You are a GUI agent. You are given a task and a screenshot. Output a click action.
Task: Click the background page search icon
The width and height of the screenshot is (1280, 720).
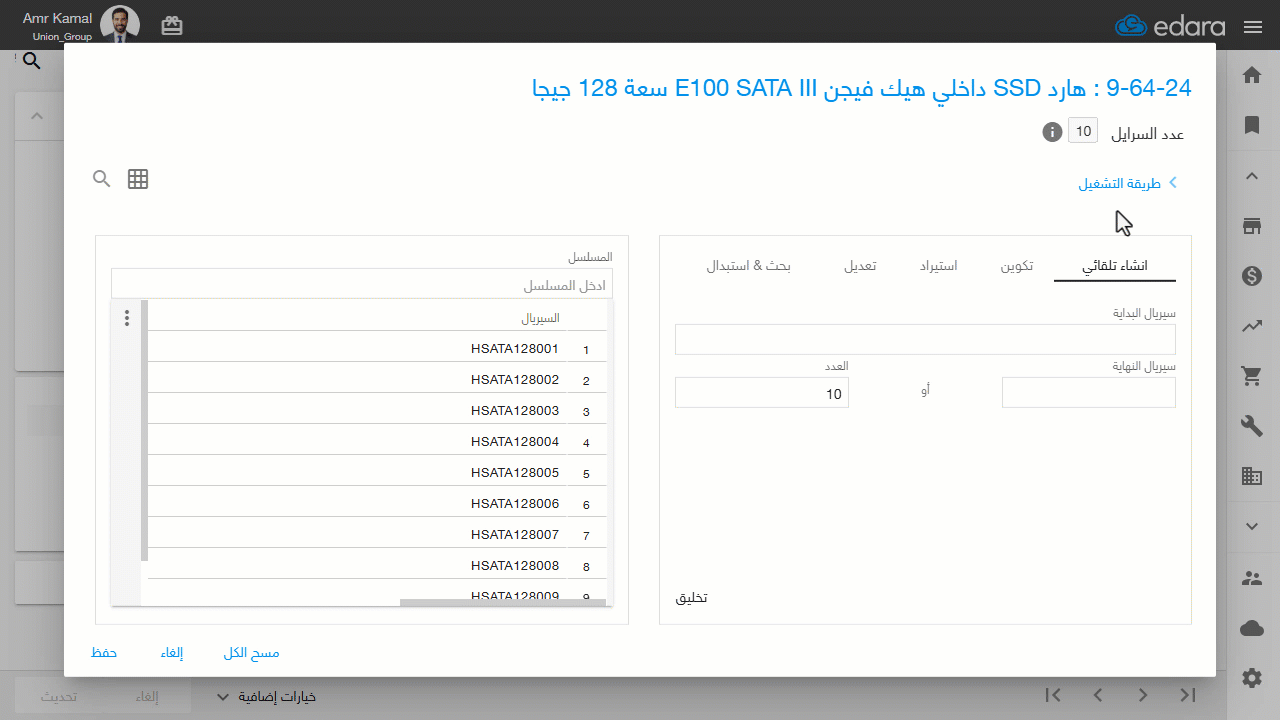31,62
